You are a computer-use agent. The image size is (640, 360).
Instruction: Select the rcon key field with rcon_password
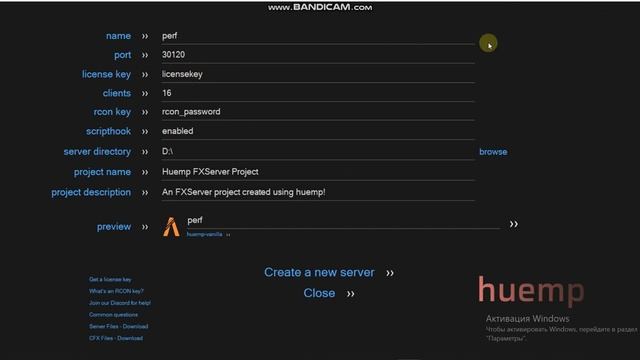(x=318, y=112)
